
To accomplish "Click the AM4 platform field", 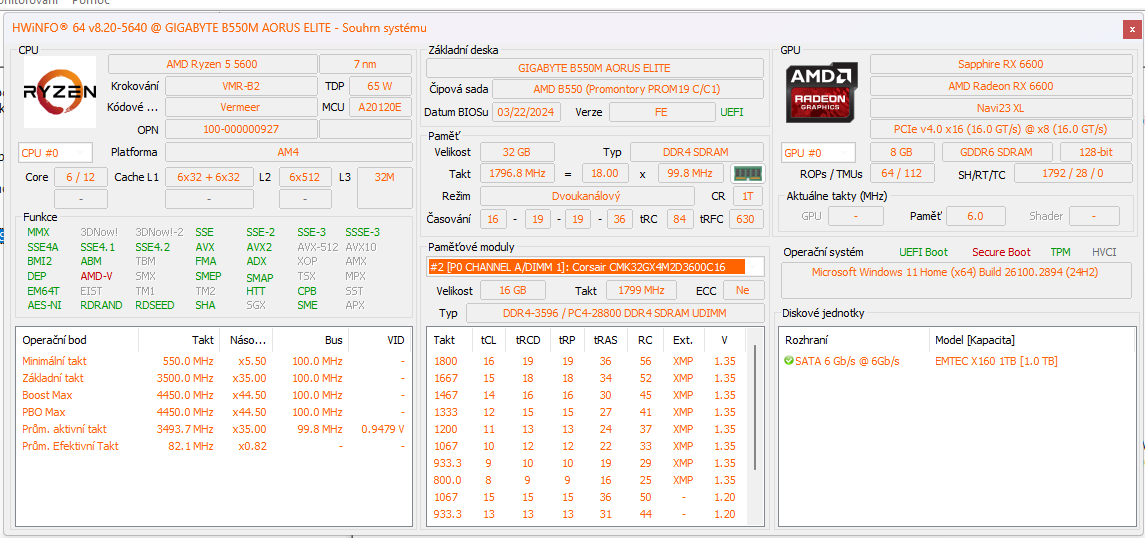I will (288, 153).
